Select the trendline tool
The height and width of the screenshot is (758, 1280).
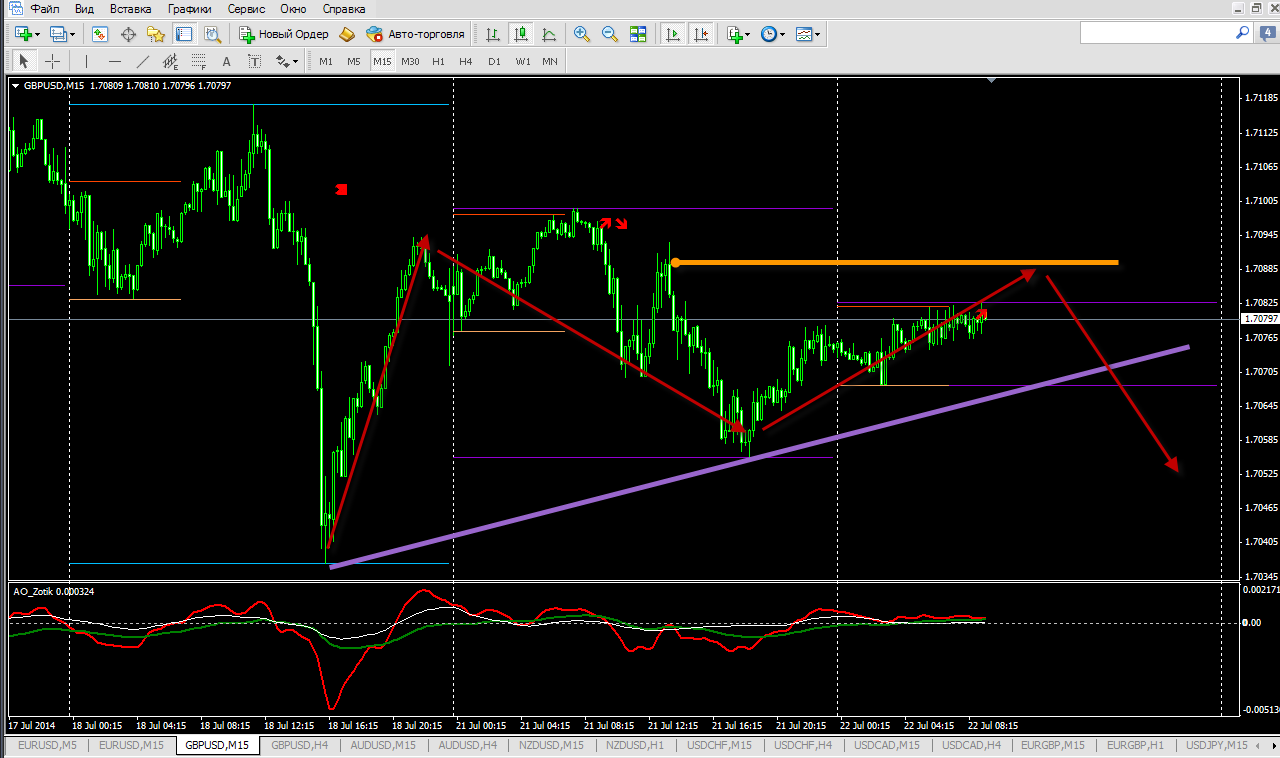142,61
